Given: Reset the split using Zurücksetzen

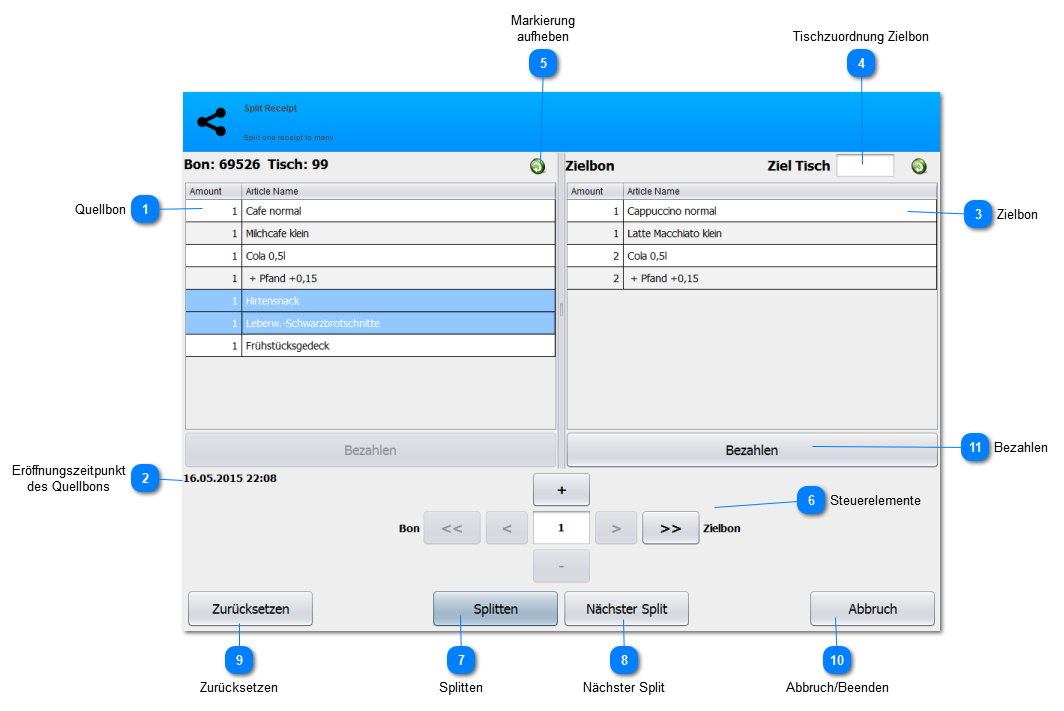Looking at the screenshot, I should pos(250,609).
